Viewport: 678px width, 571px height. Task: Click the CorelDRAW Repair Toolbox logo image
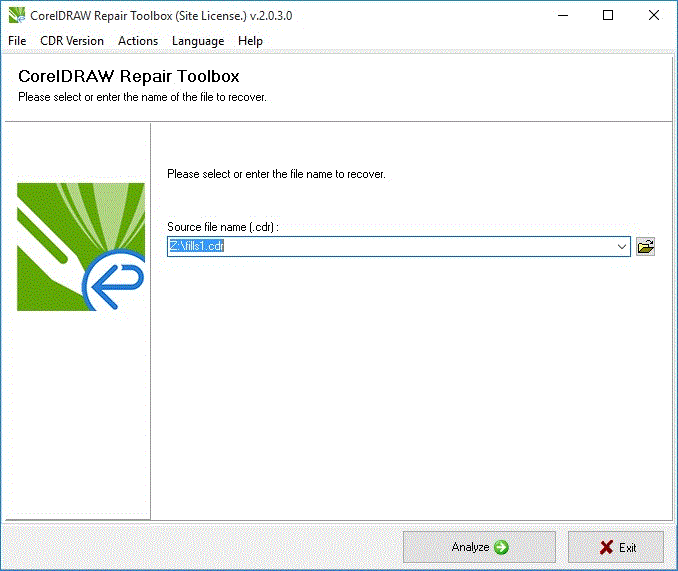click(81, 246)
